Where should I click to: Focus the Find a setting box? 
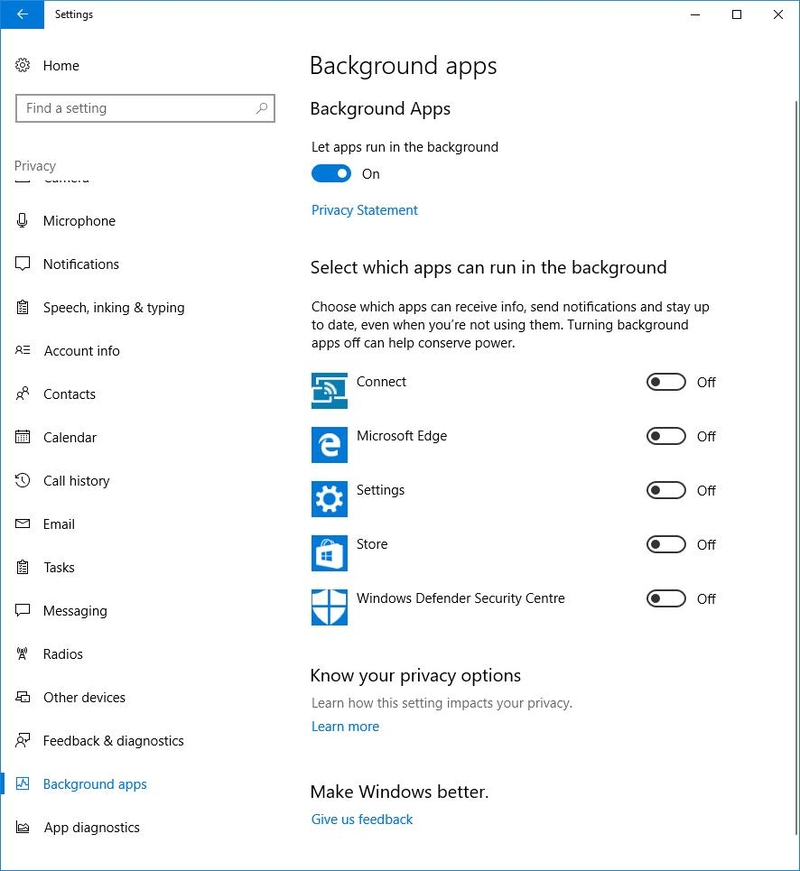click(145, 108)
